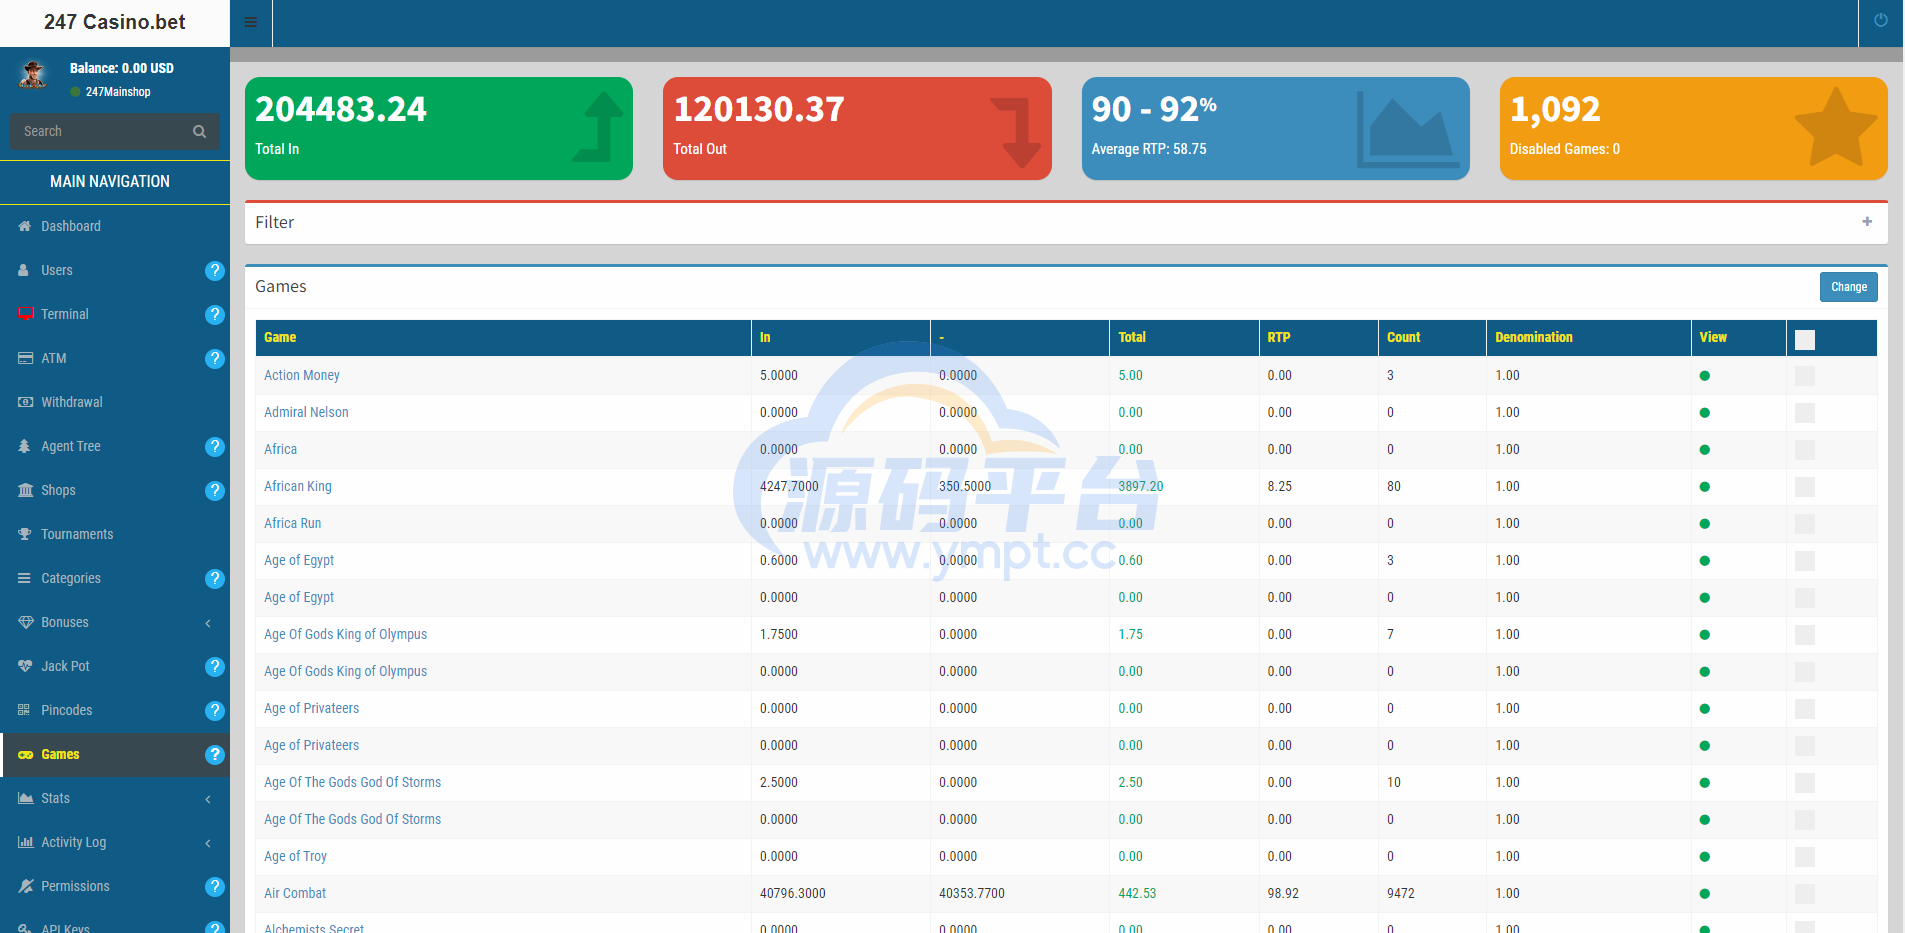Image resolution: width=1905 pixels, height=933 pixels.
Task: Open the Action Money game link
Action: pyautogui.click(x=301, y=375)
